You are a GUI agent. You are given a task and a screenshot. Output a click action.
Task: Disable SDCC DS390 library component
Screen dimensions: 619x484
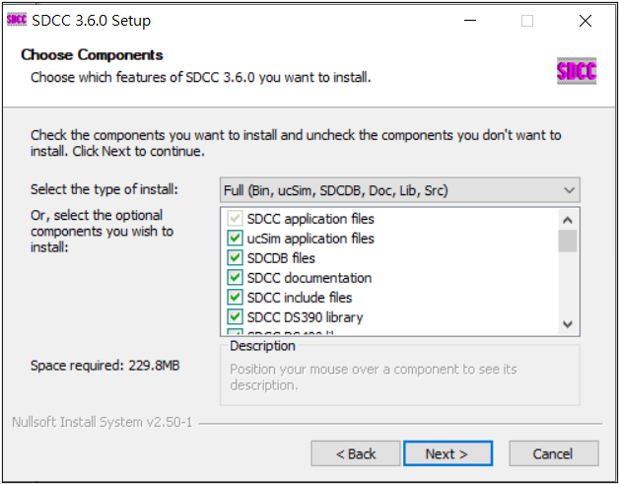click(235, 317)
